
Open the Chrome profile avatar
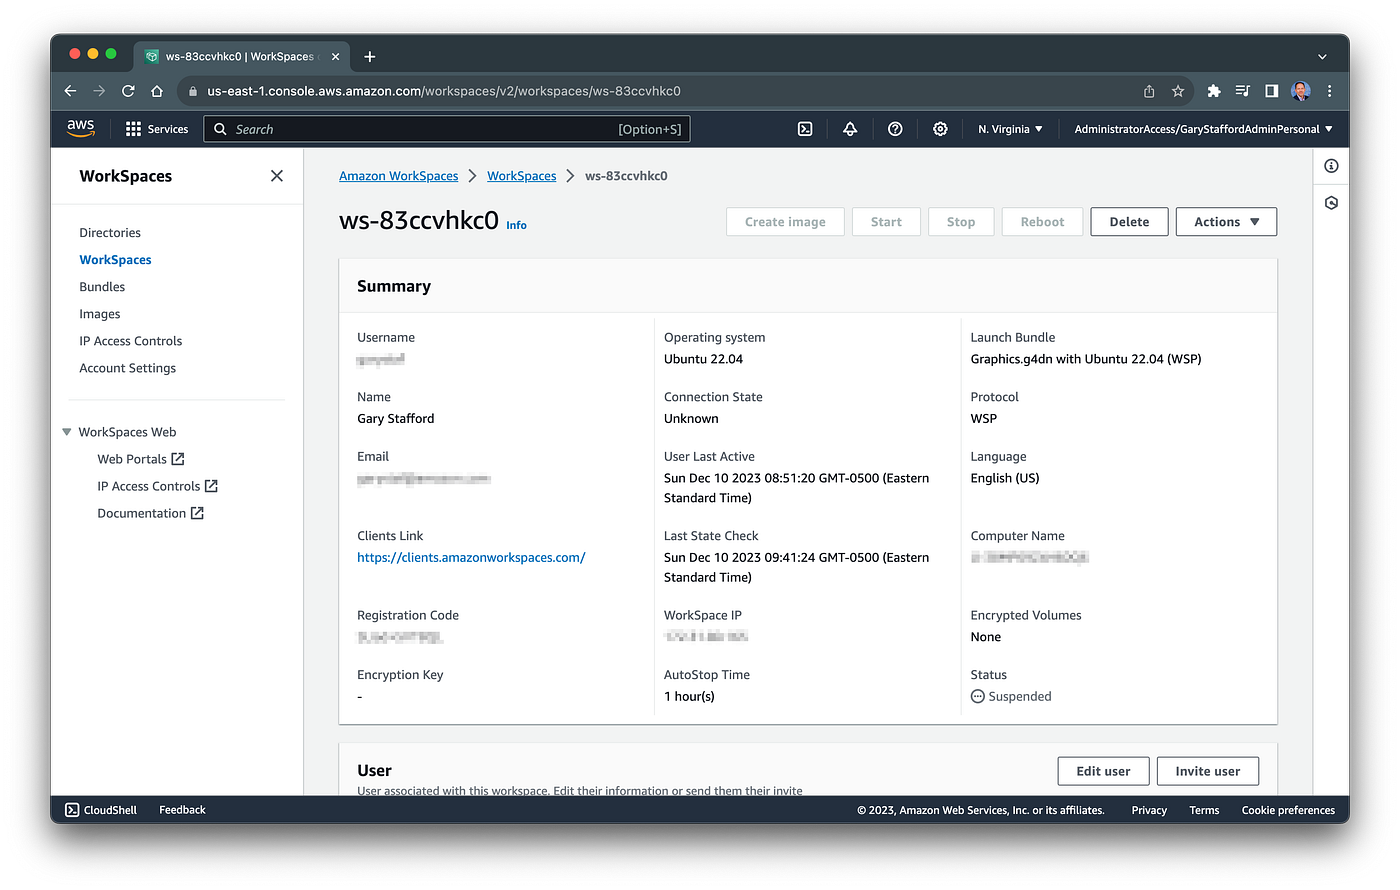click(x=1301, y=91)
